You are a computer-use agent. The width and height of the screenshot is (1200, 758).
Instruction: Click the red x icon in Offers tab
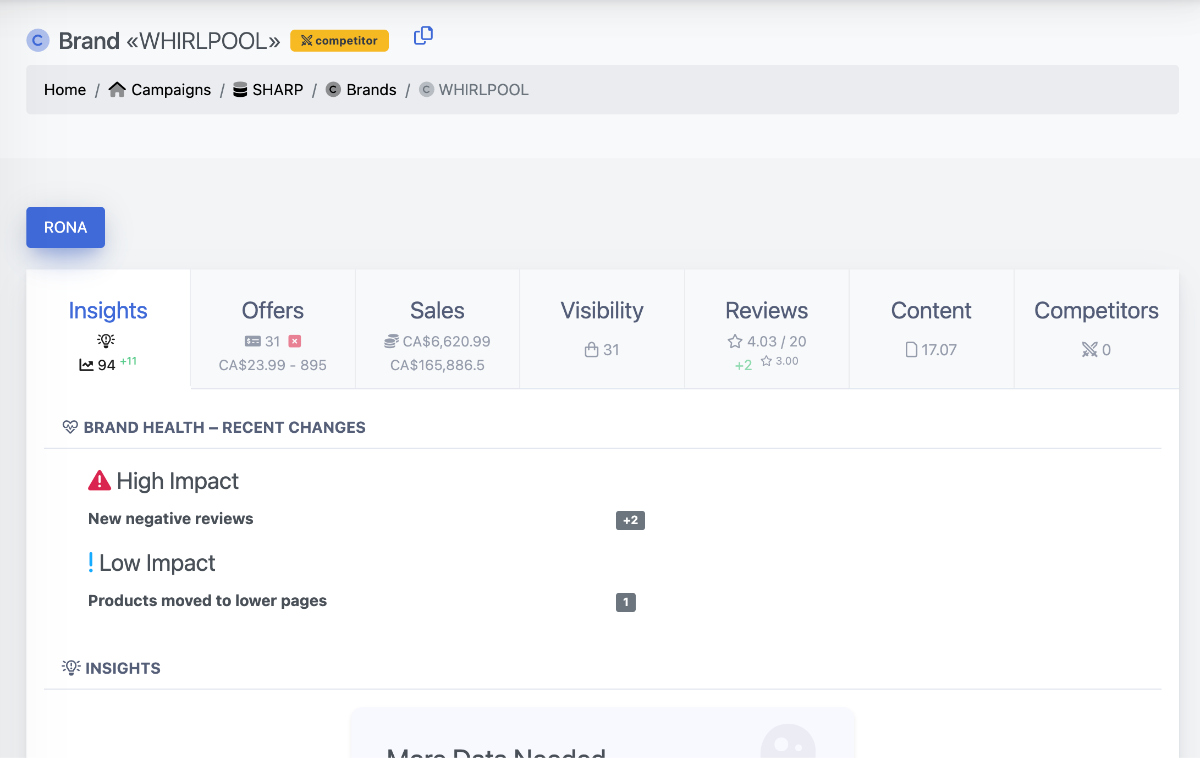(x=295, y=342)
